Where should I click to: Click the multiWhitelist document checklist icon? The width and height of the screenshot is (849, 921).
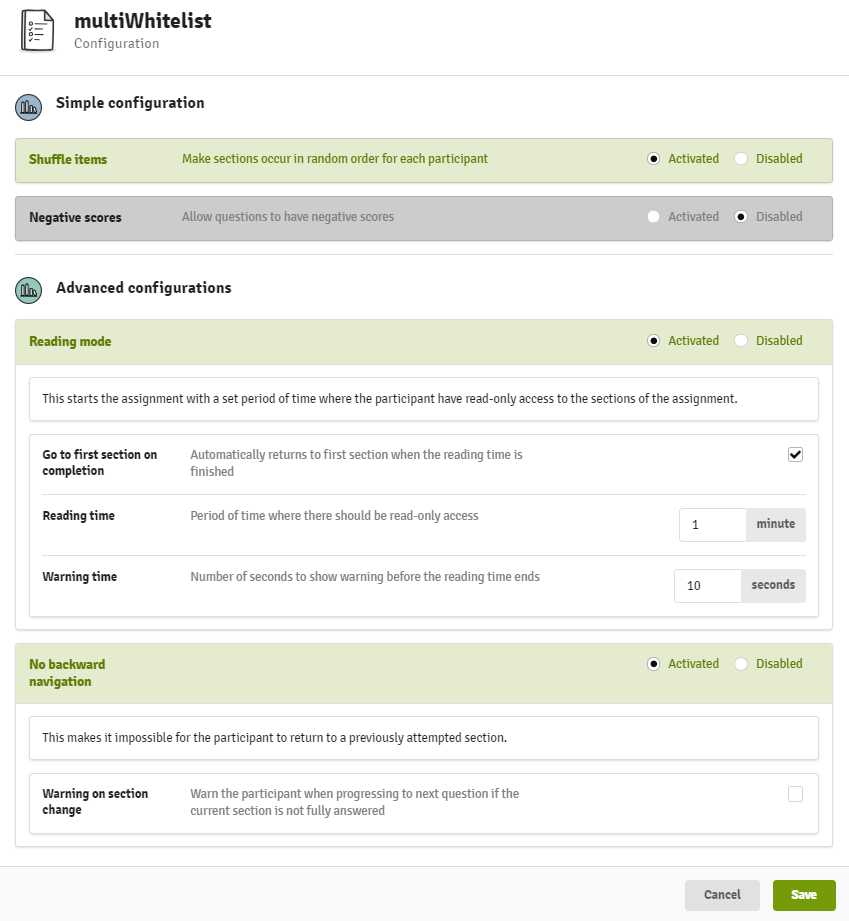[37, 31]
